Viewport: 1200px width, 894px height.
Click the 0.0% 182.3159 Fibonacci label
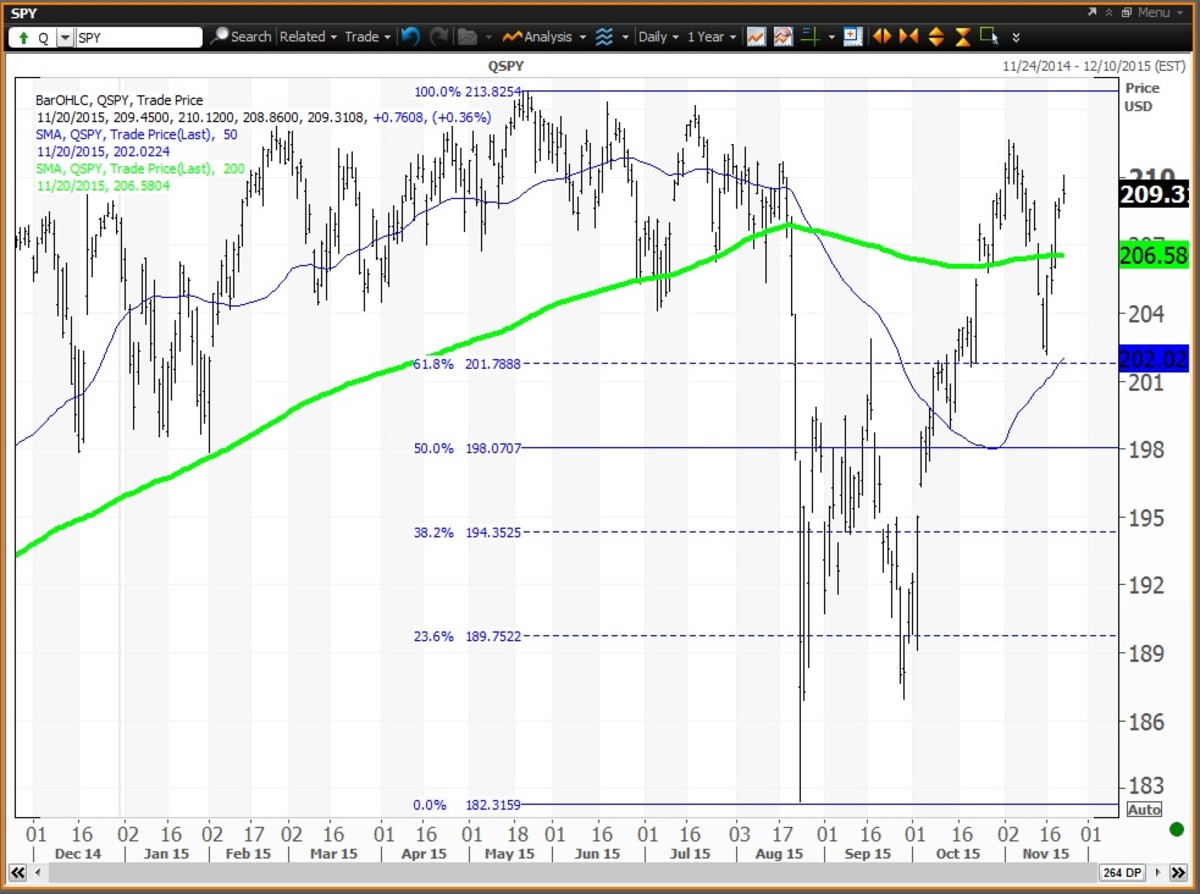tap(467, 805)
